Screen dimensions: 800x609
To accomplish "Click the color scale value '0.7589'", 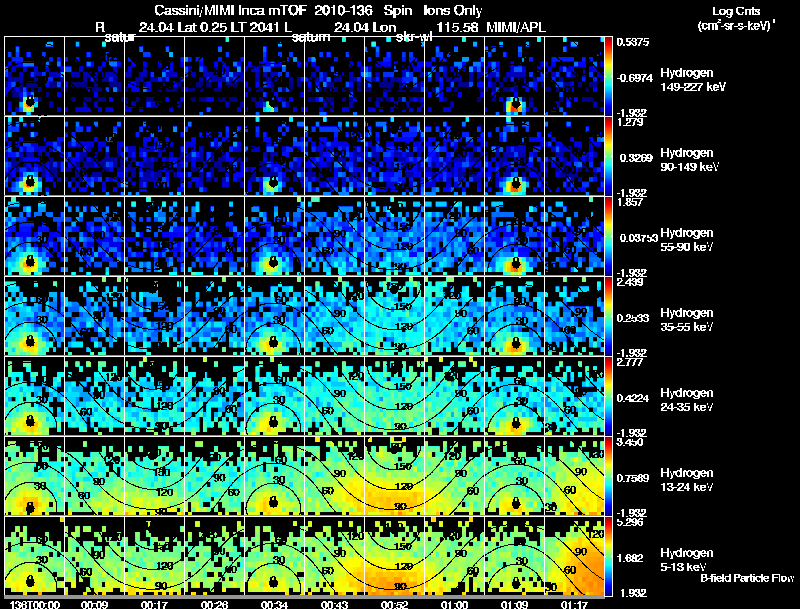I will 634,478.
